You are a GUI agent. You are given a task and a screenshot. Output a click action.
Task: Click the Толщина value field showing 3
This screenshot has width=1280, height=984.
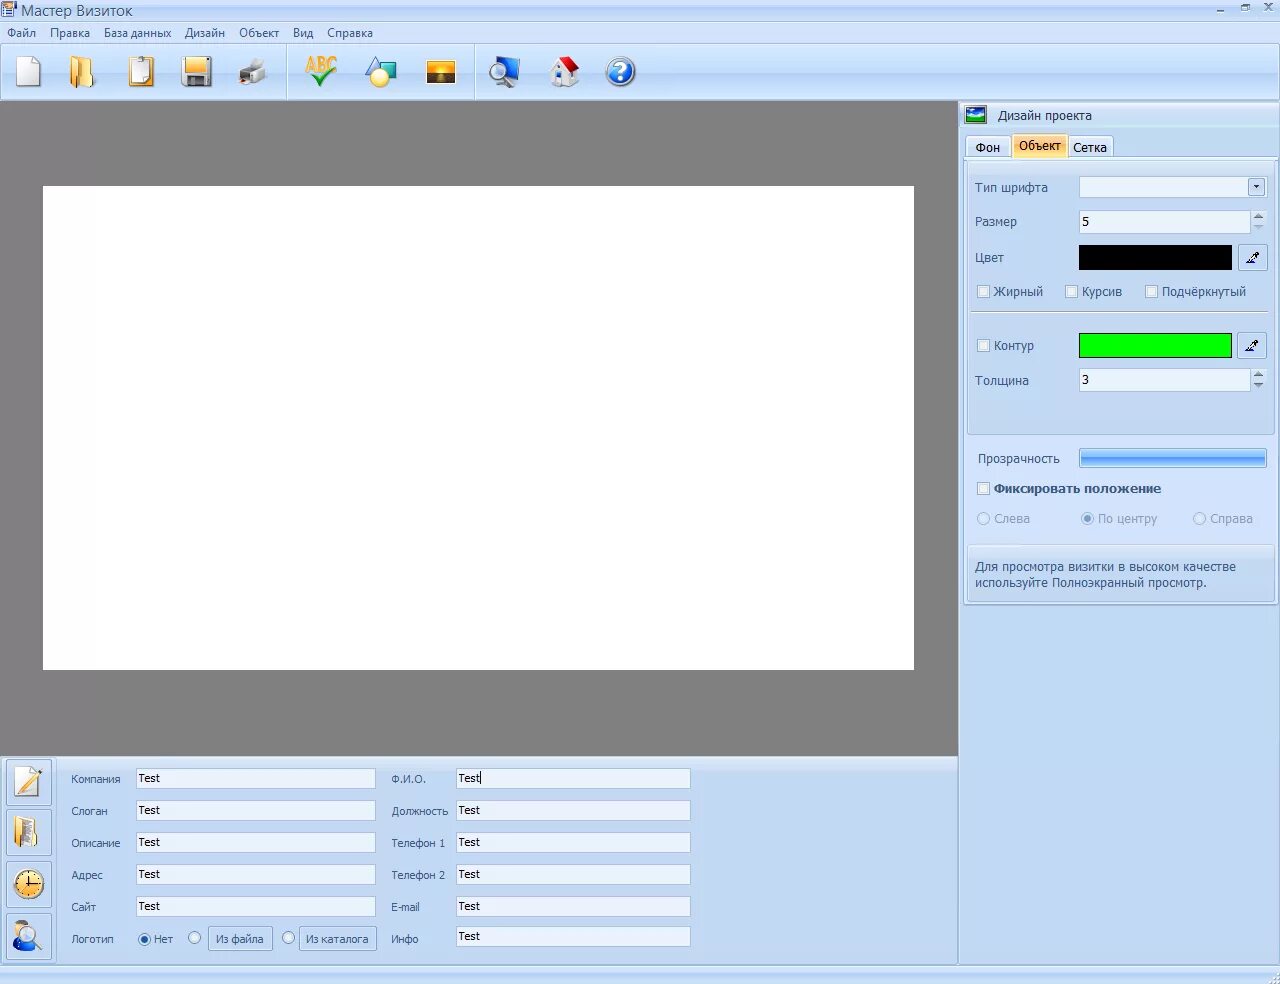tap(1164, 380)
